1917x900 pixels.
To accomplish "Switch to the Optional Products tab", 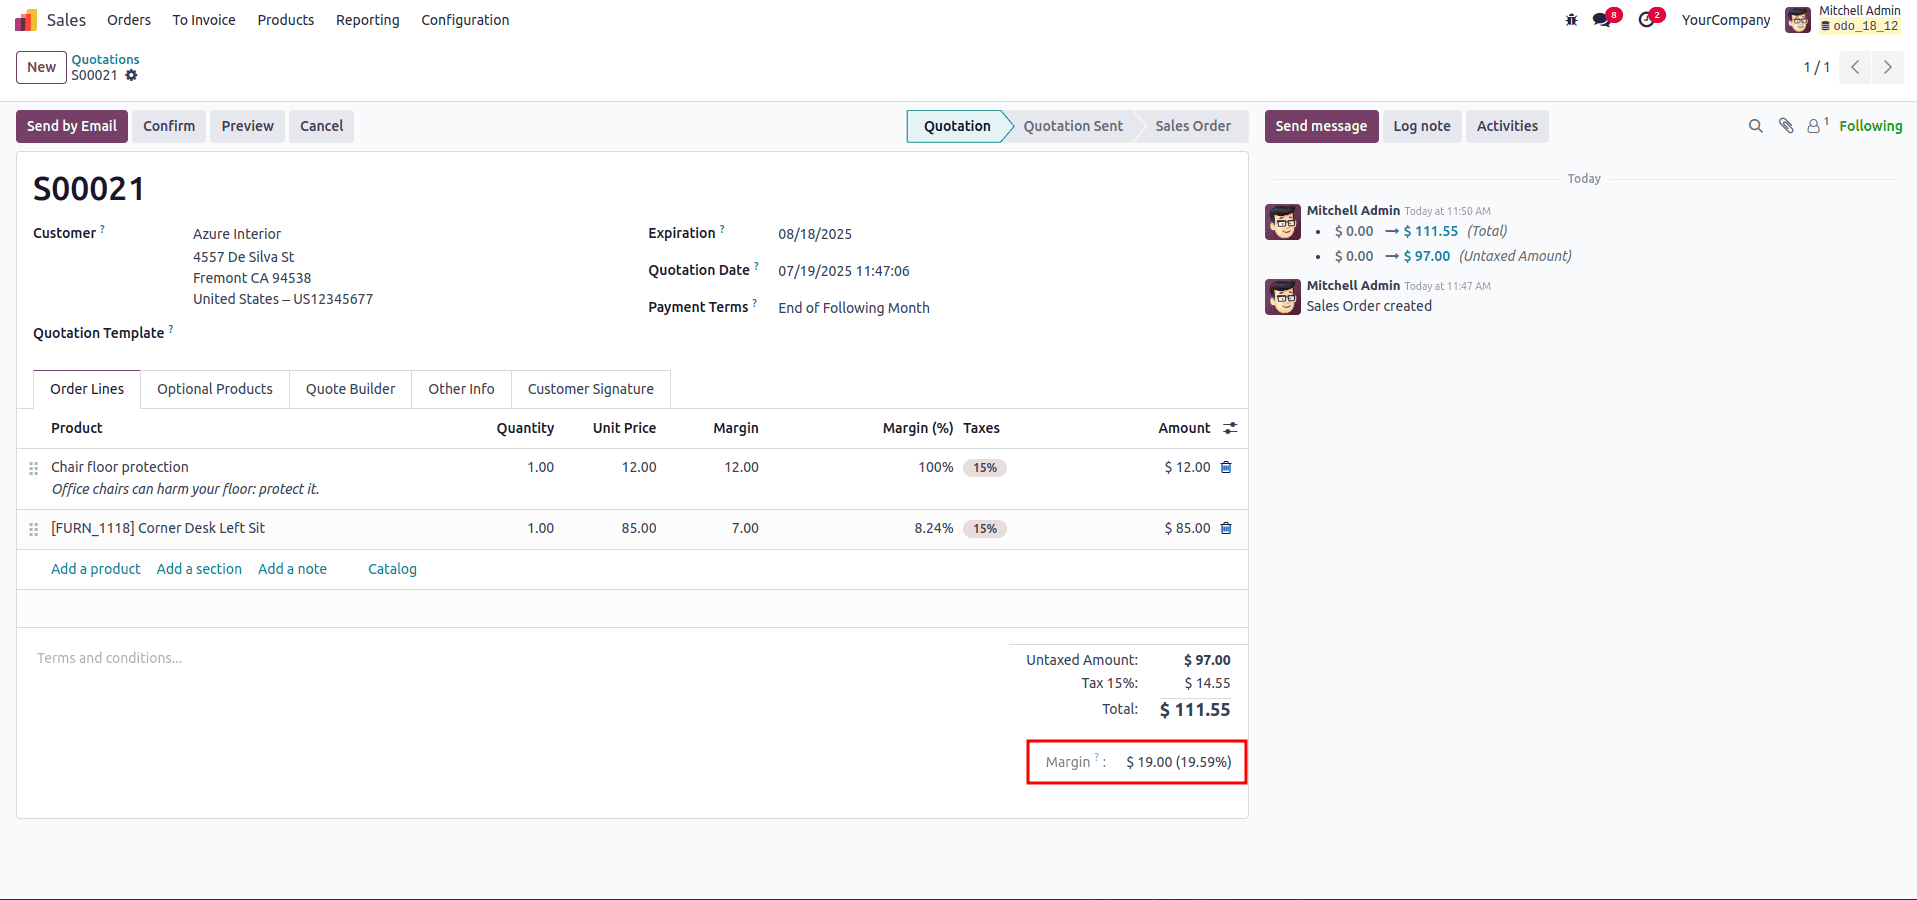I will (214, 389).
